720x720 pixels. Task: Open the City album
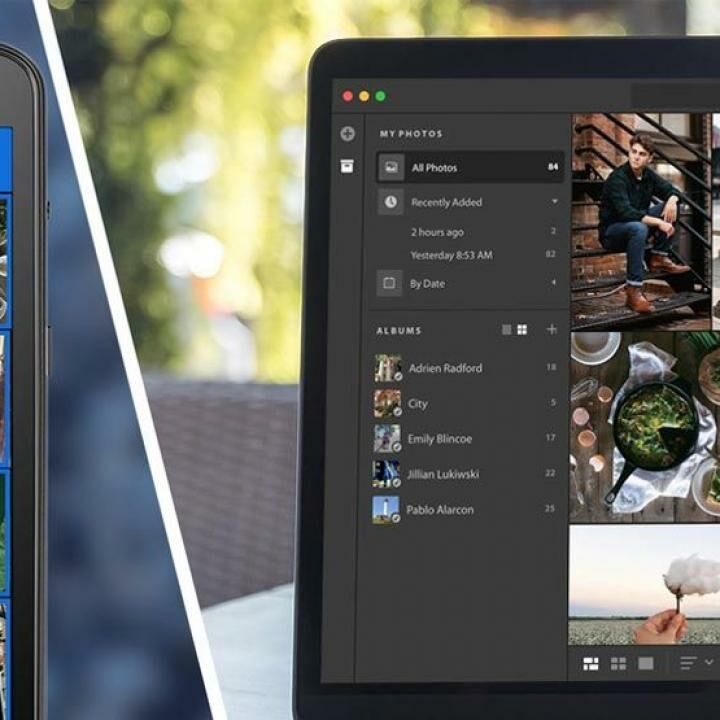point(466,403)
